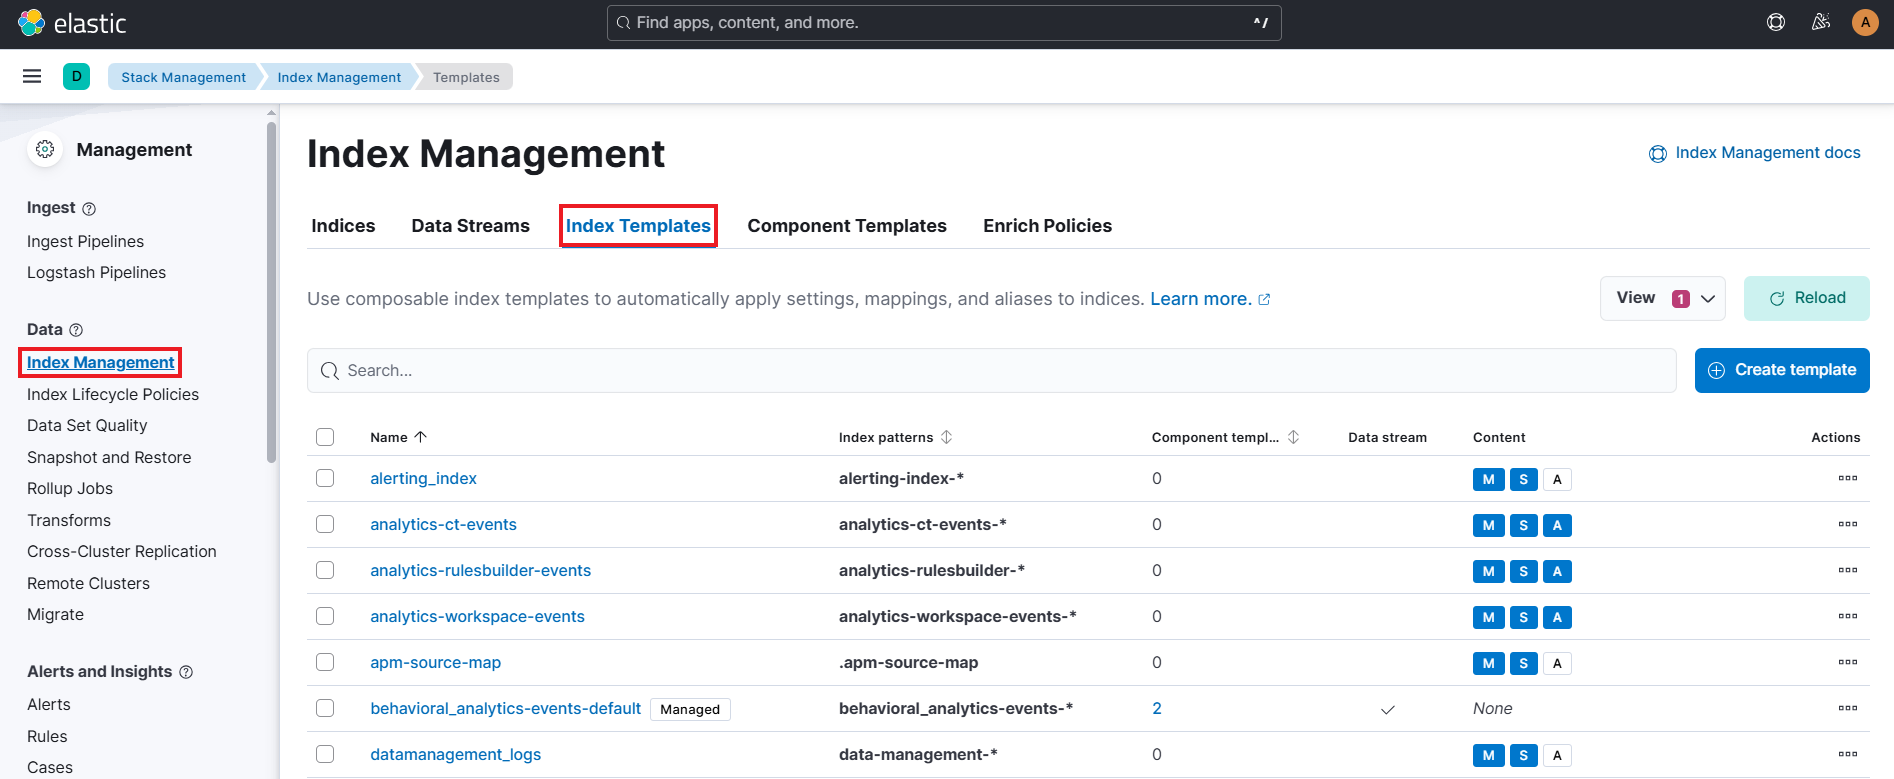The image size is (1894, 779).
Task: Sort by Component templates column
Action: pos(1225,437)
